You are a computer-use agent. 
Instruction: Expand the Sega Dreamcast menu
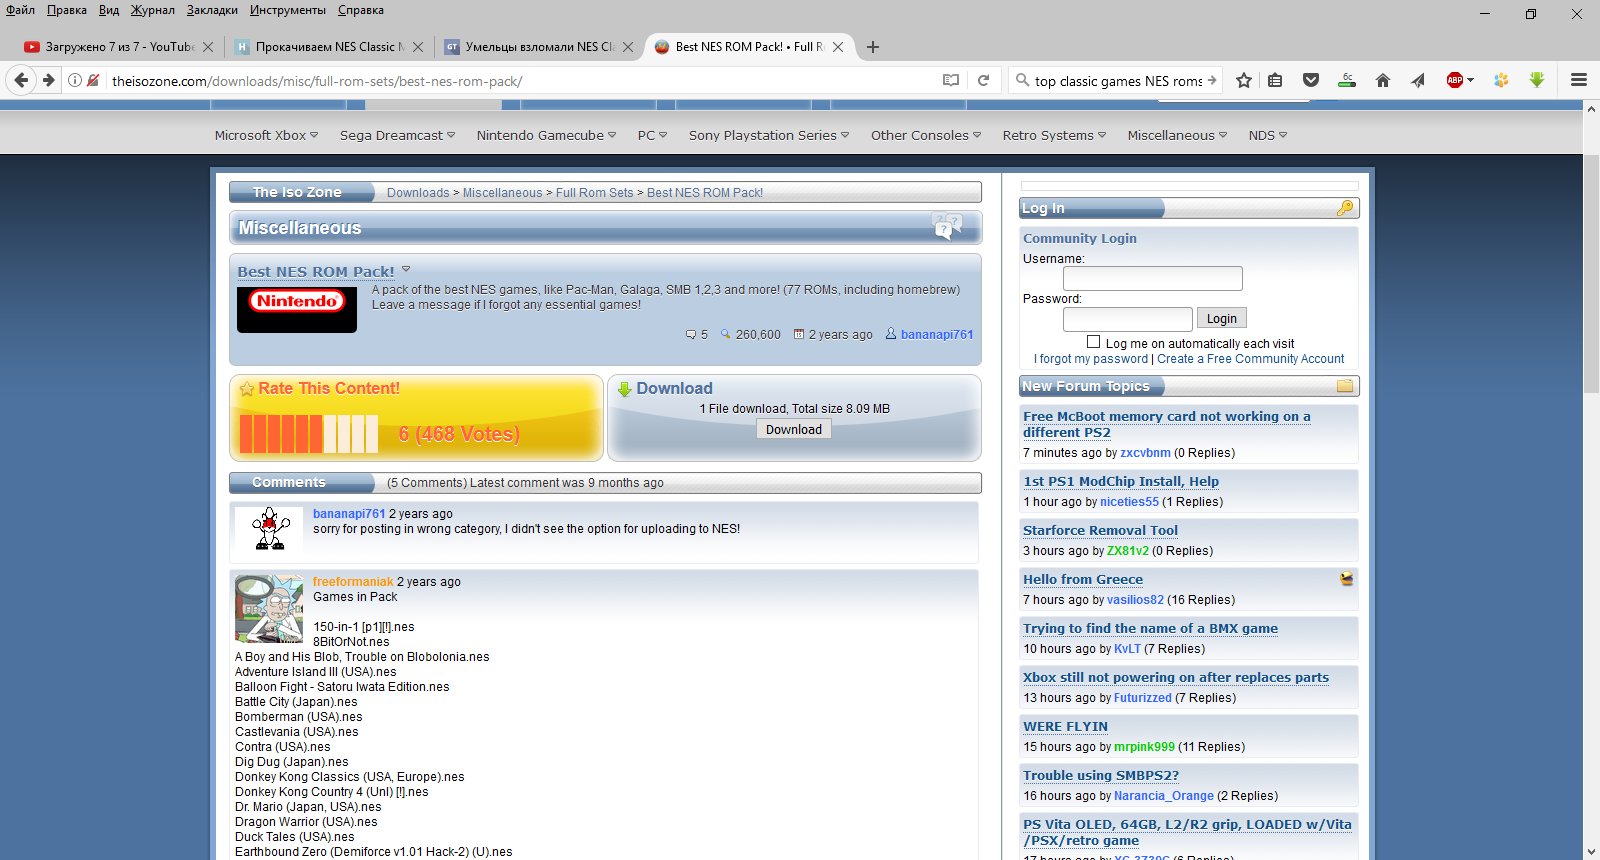point(397,135)
